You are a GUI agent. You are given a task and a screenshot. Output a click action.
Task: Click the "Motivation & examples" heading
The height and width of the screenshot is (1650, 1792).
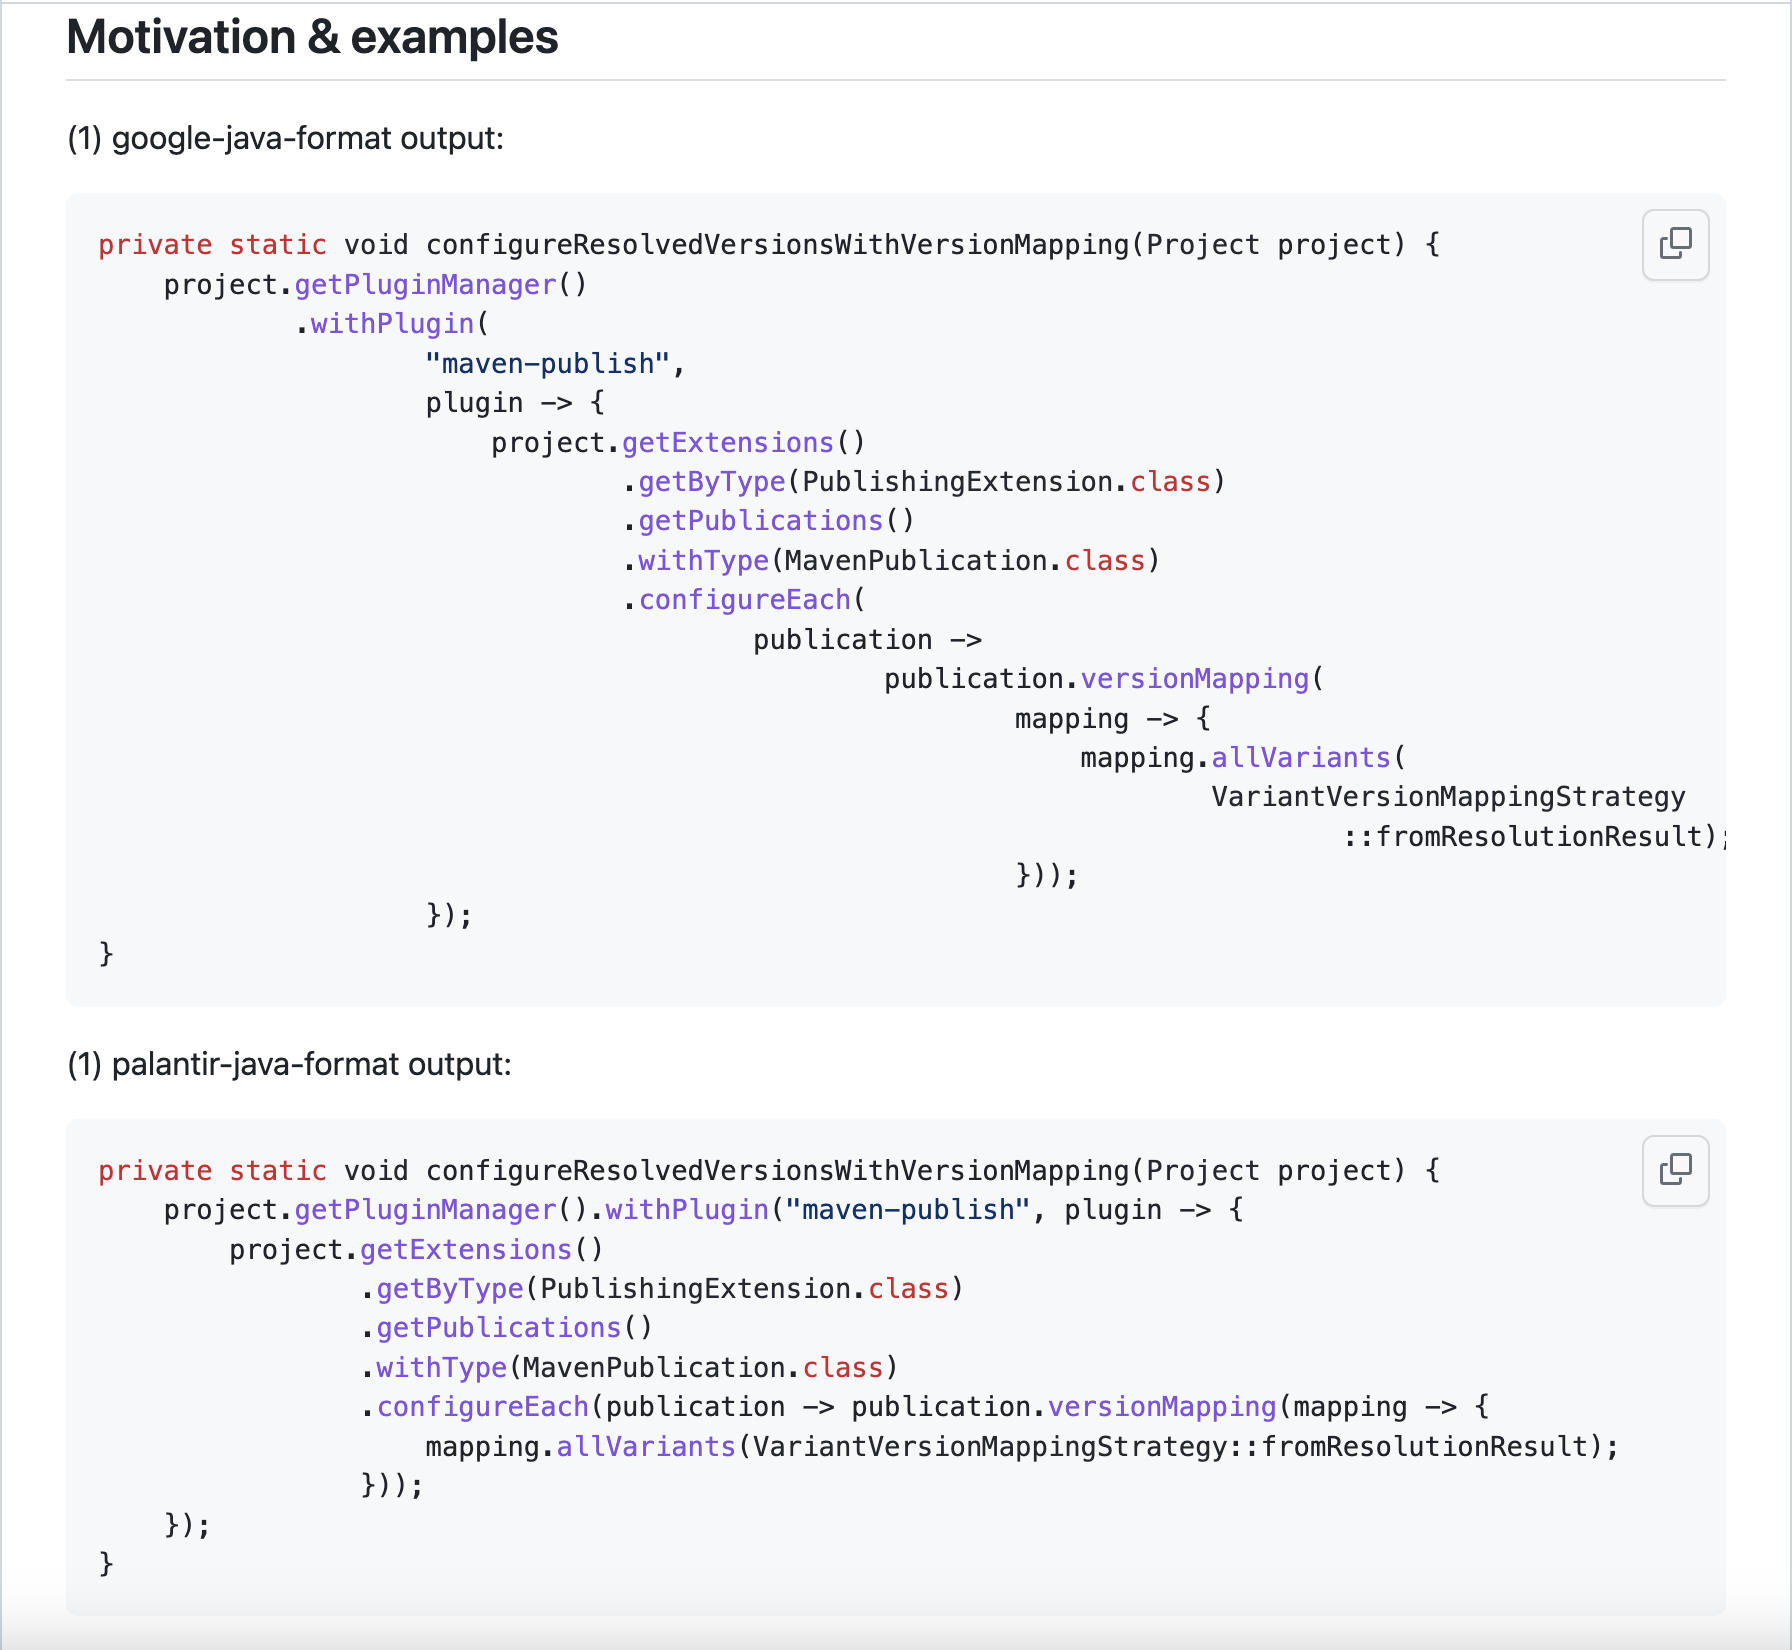coord(312,38)
